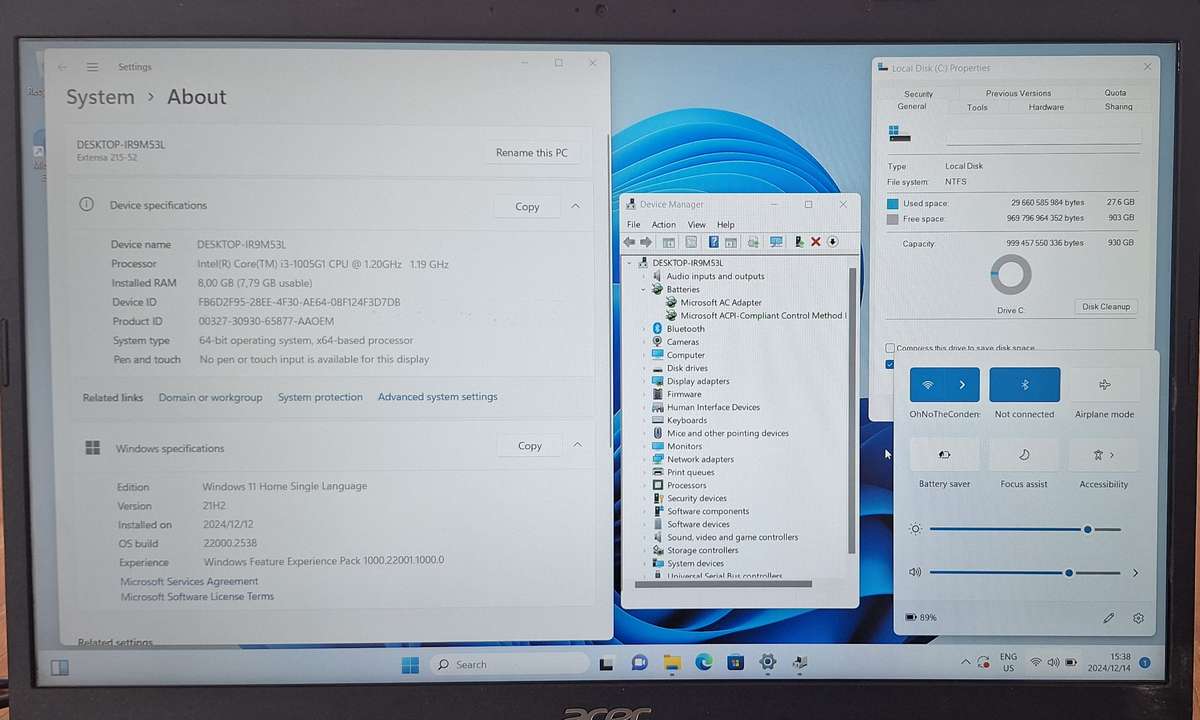Collapse the Device specifications section chevron
The image size is (1200, 720).
tap(575, 206)
